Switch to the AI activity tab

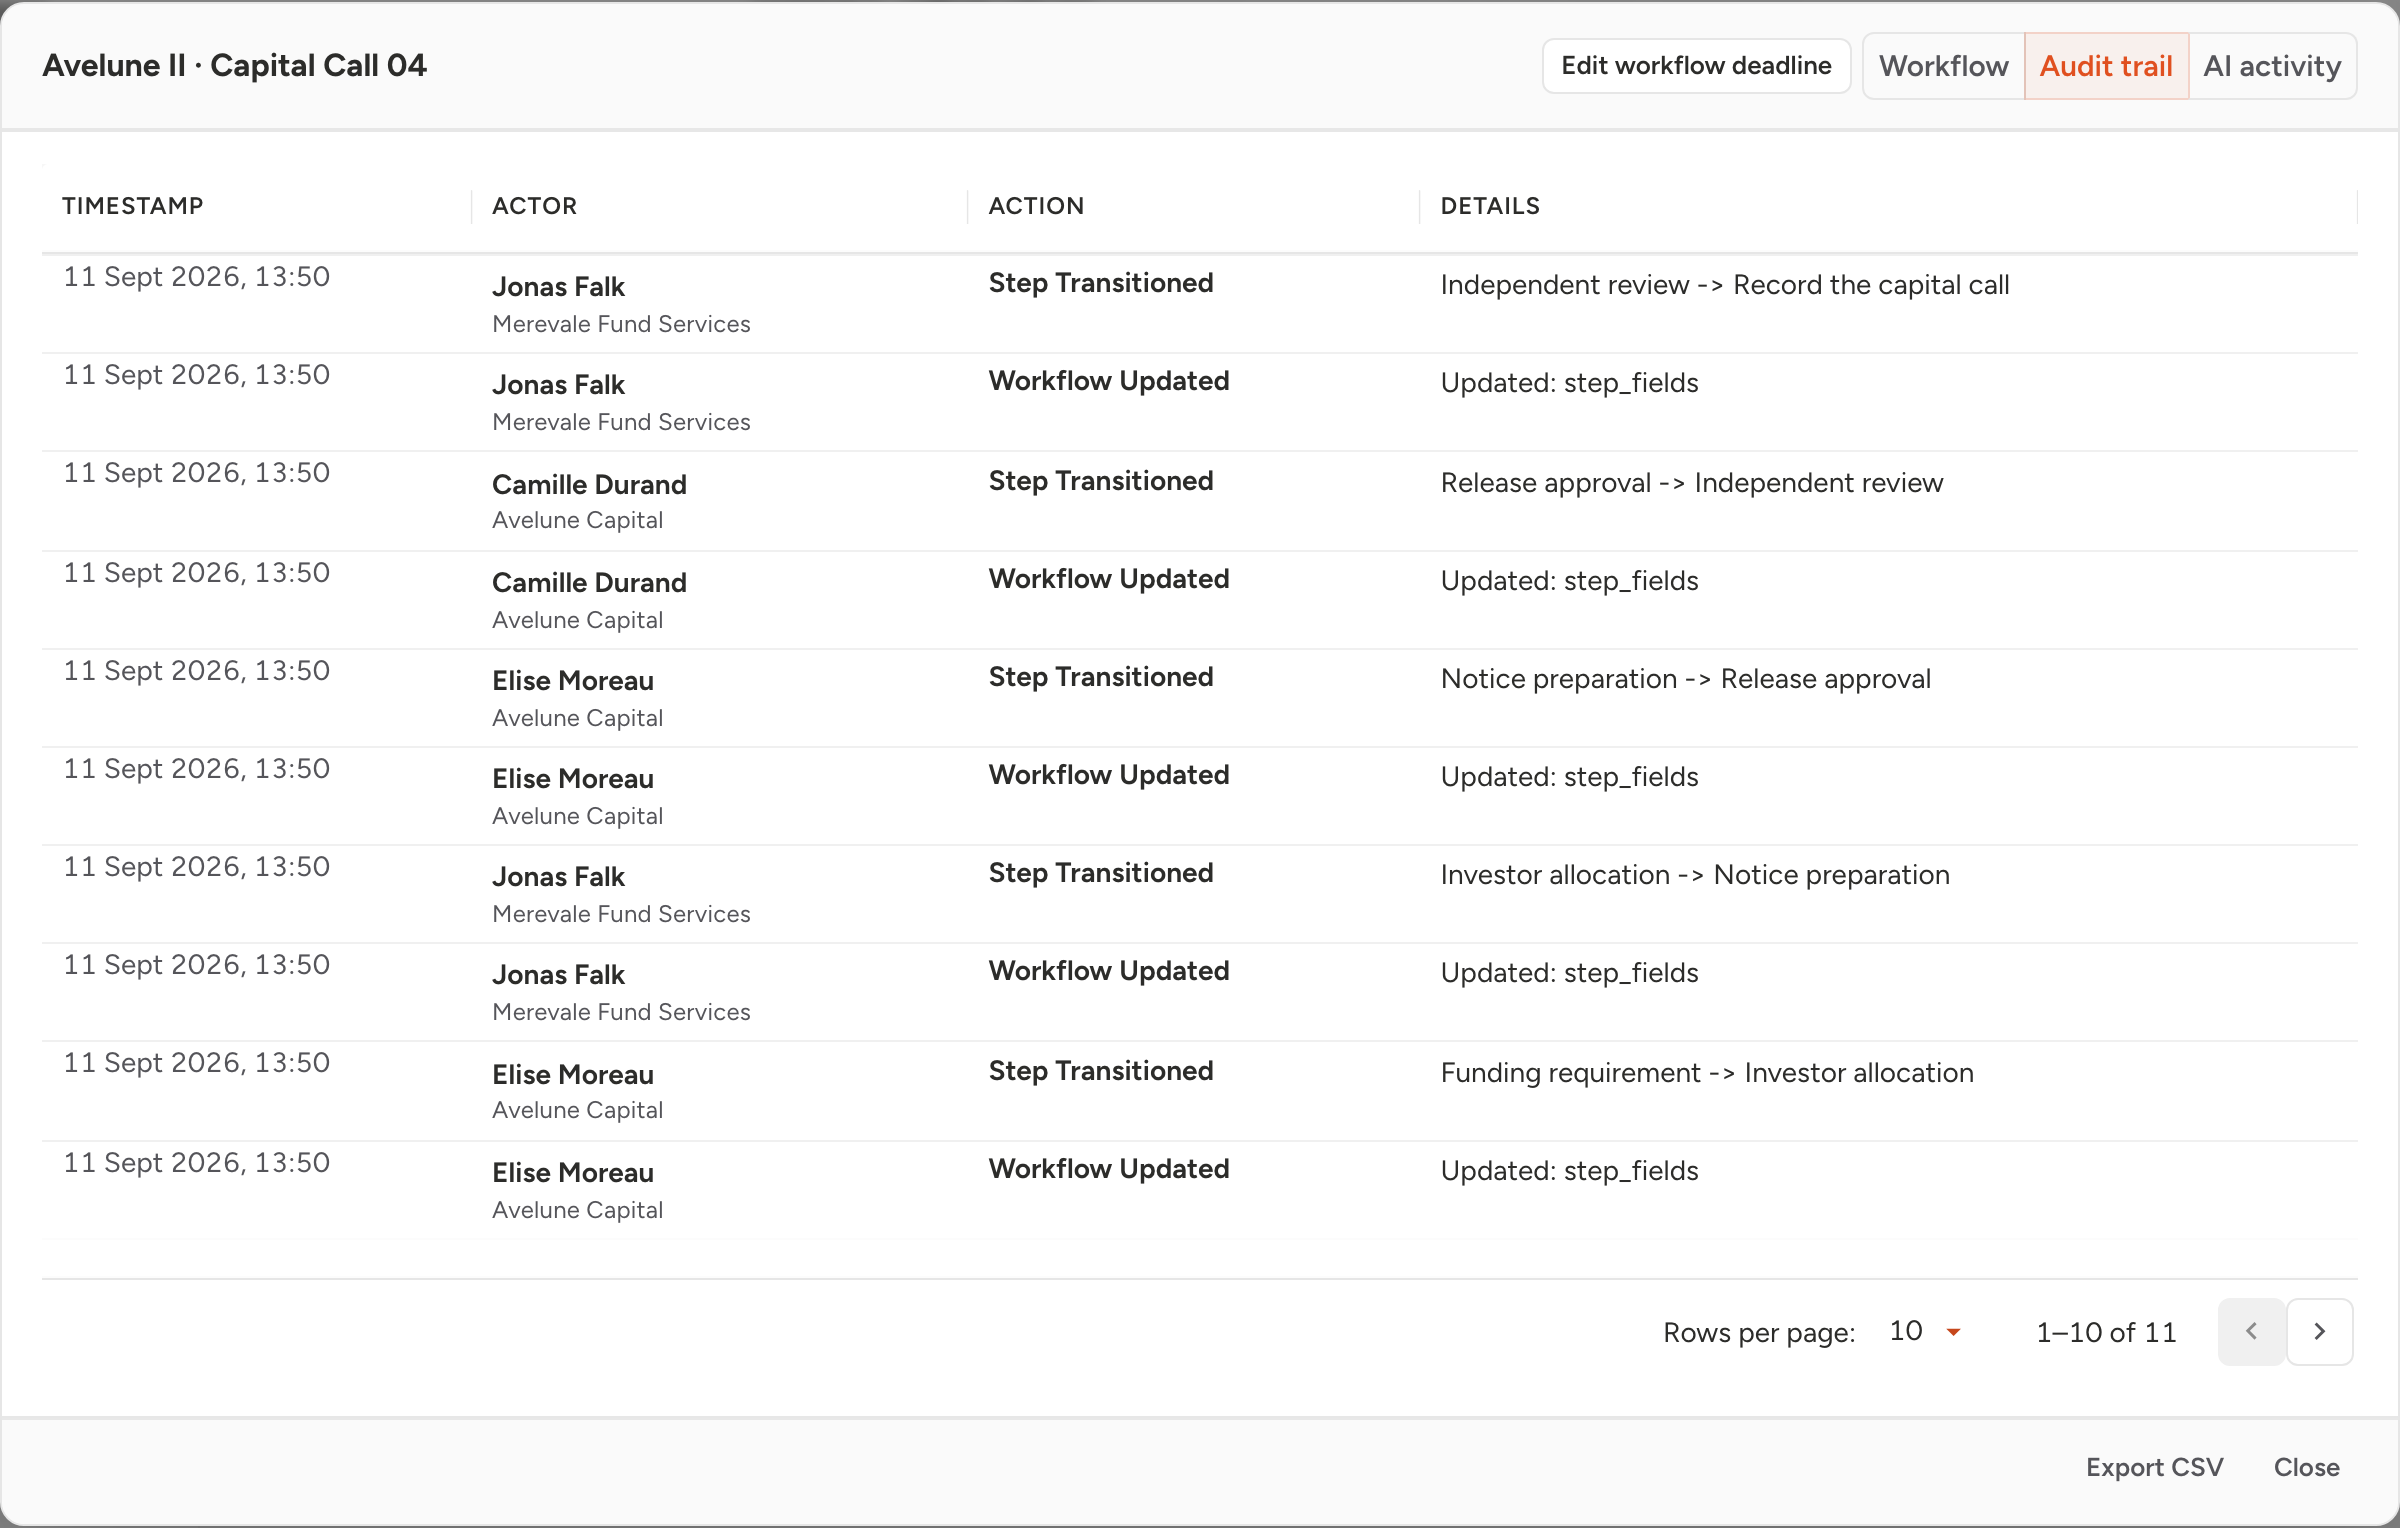click(2272, 66)
